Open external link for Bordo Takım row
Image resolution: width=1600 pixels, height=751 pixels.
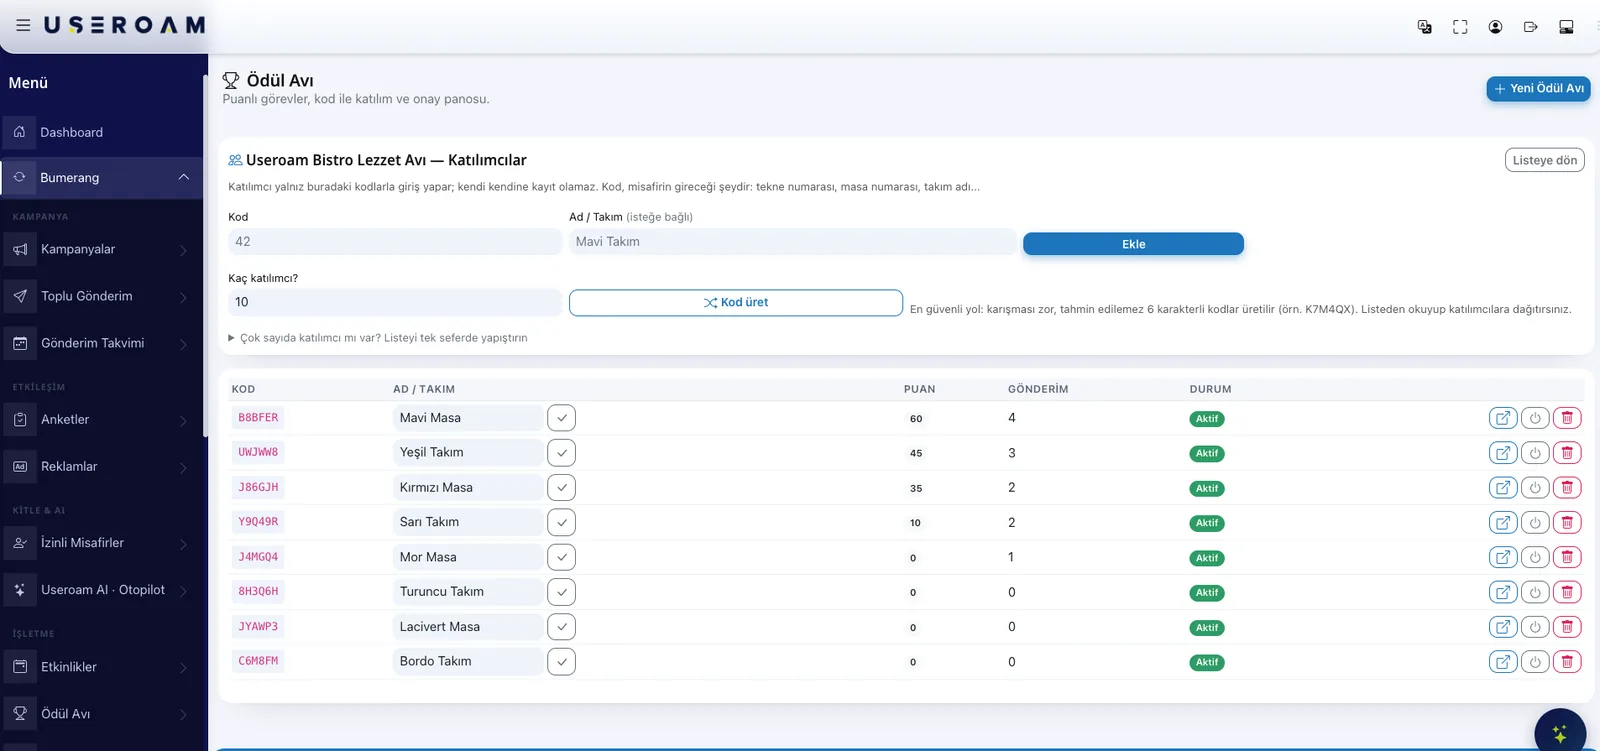click(x=1503, y=661)
